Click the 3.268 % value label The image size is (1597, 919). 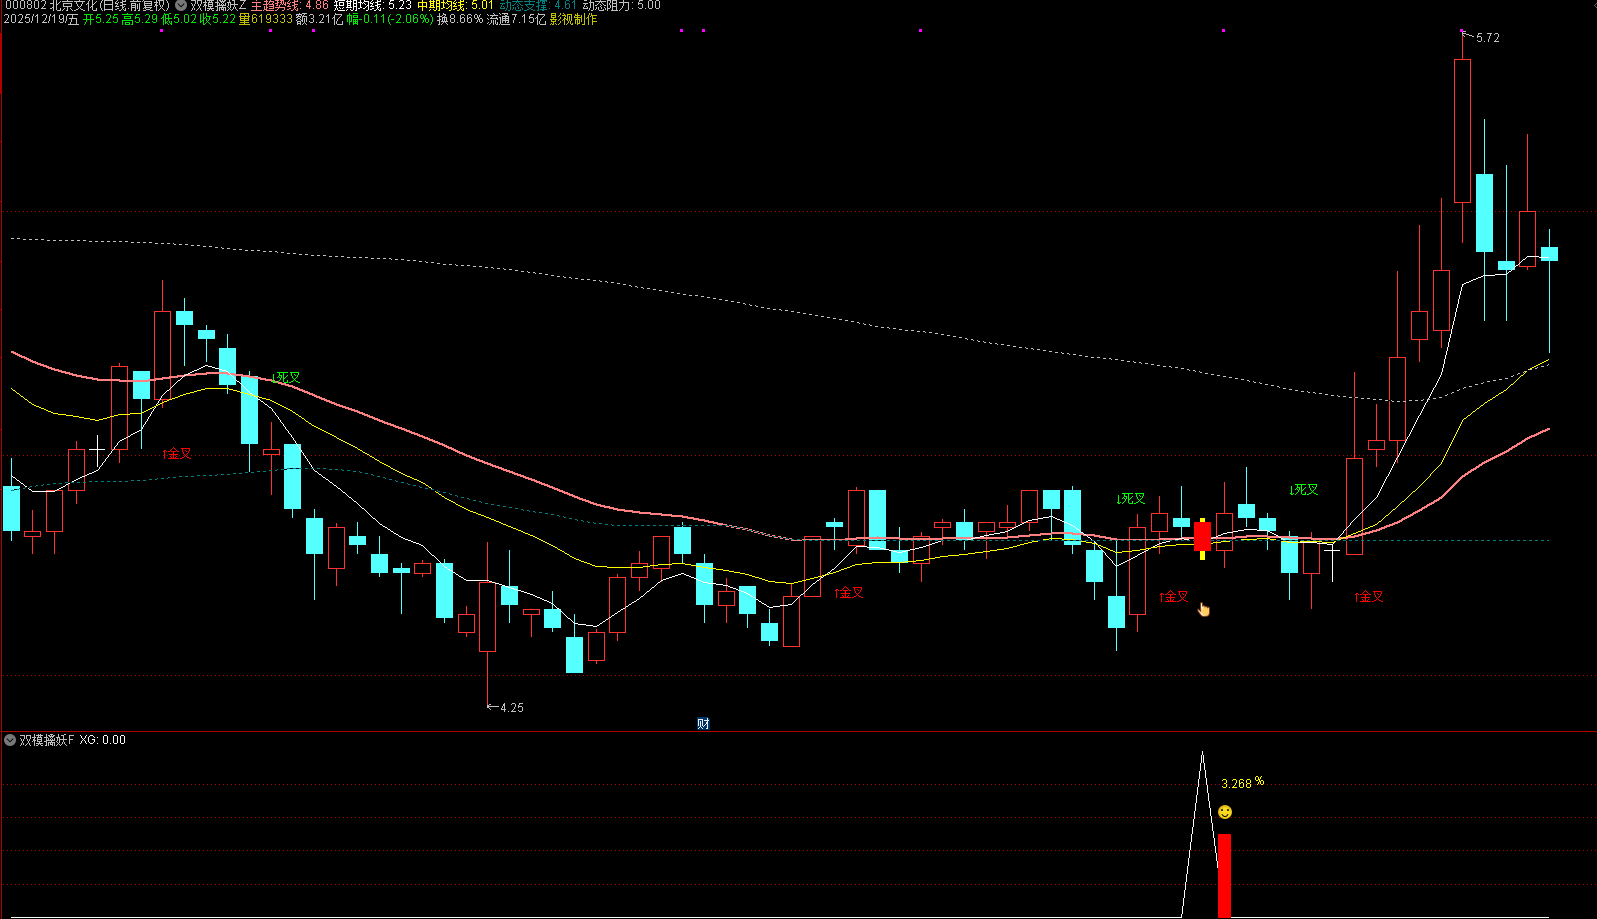pyautogui.click(x=1242, y=783)
